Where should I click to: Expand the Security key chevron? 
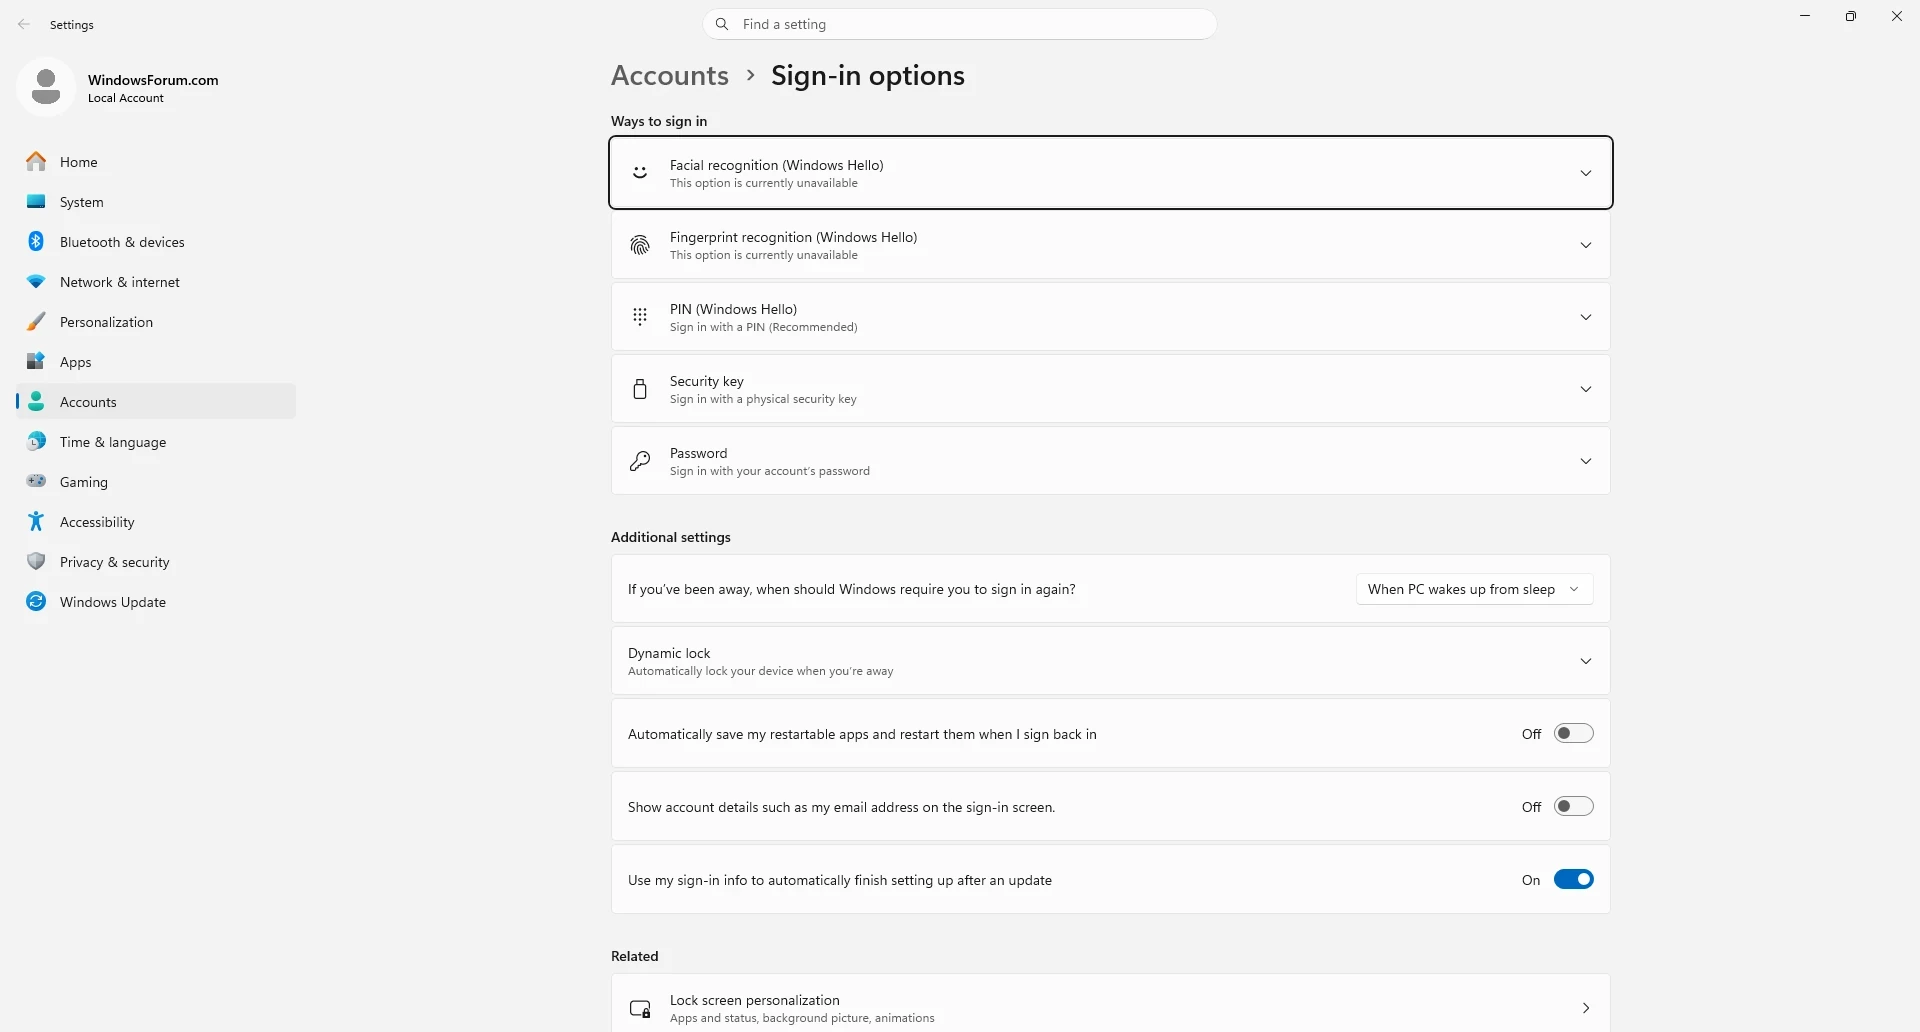point(1586,389)
